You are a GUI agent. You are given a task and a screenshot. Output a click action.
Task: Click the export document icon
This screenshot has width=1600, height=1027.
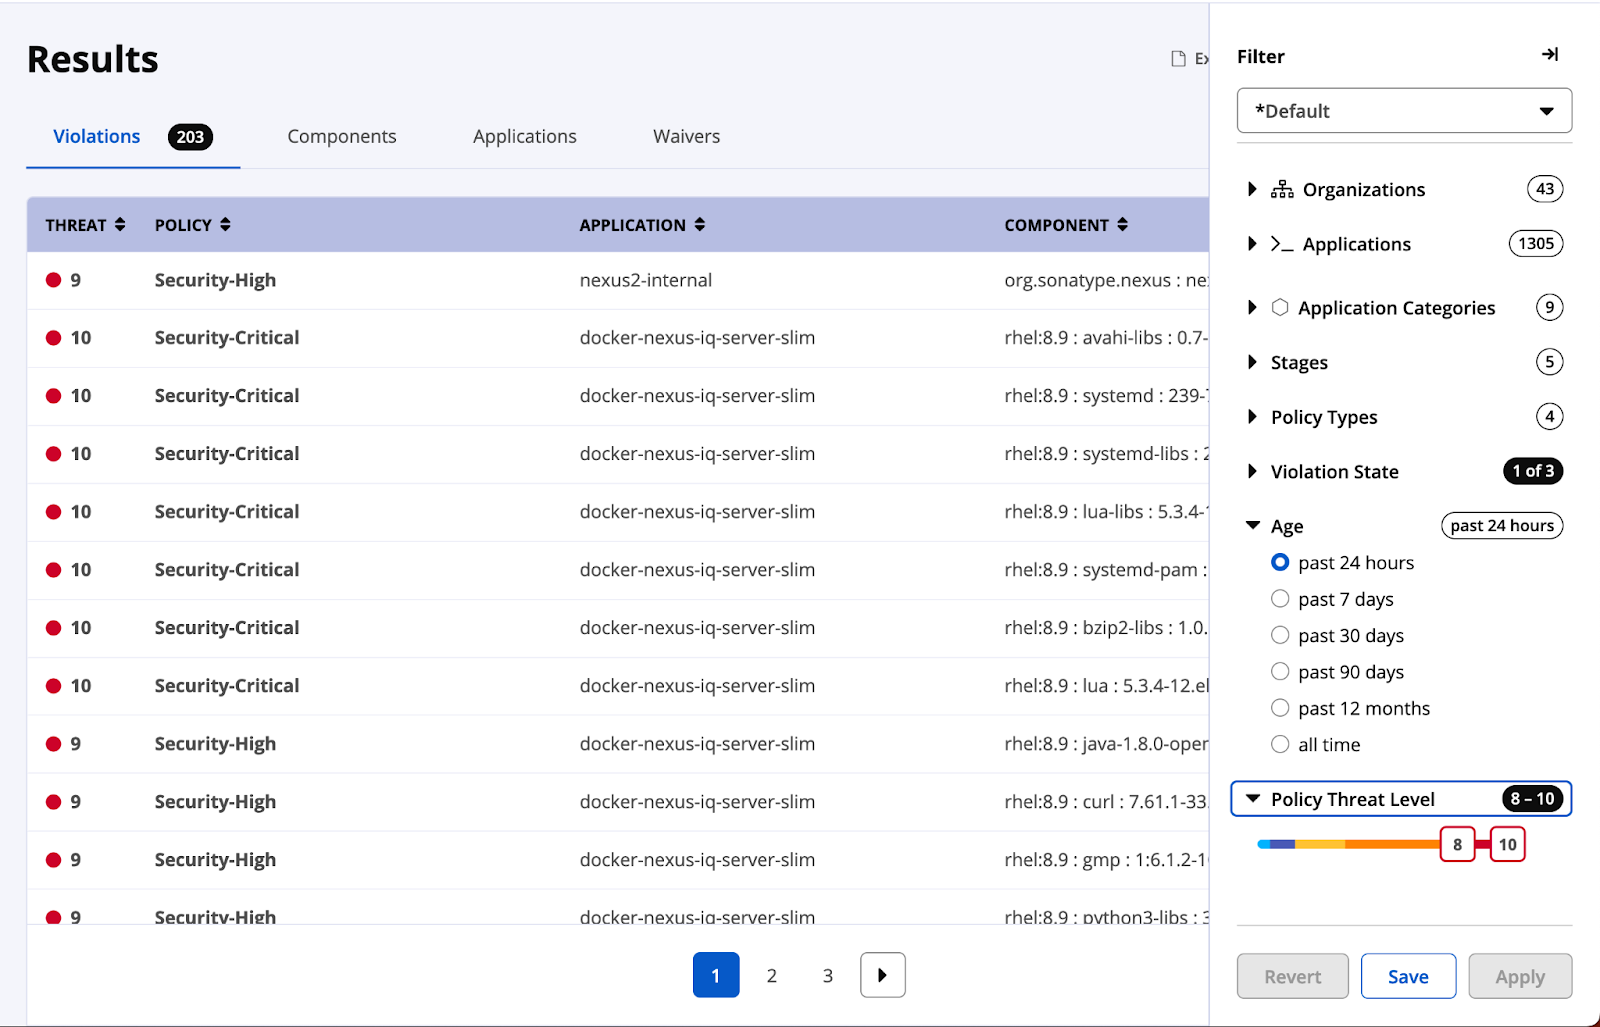coord(1179,59)
